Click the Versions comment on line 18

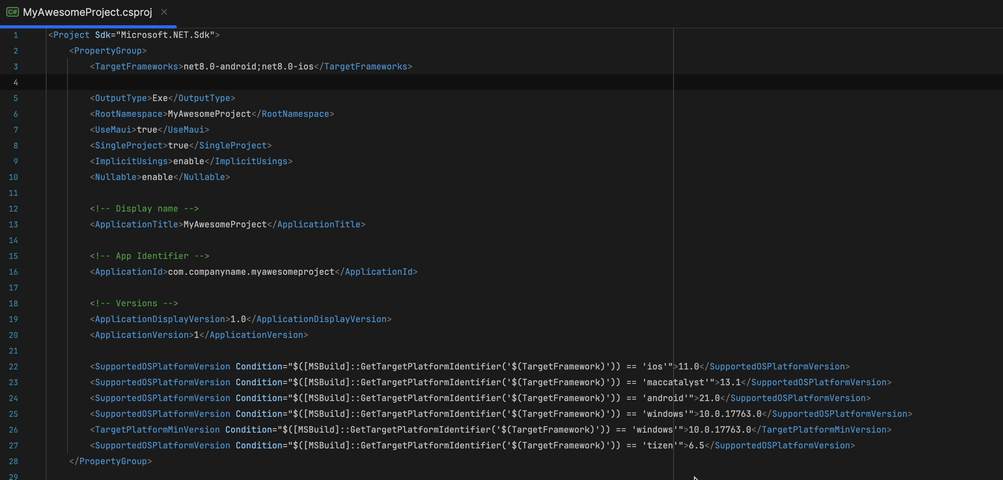134,303
